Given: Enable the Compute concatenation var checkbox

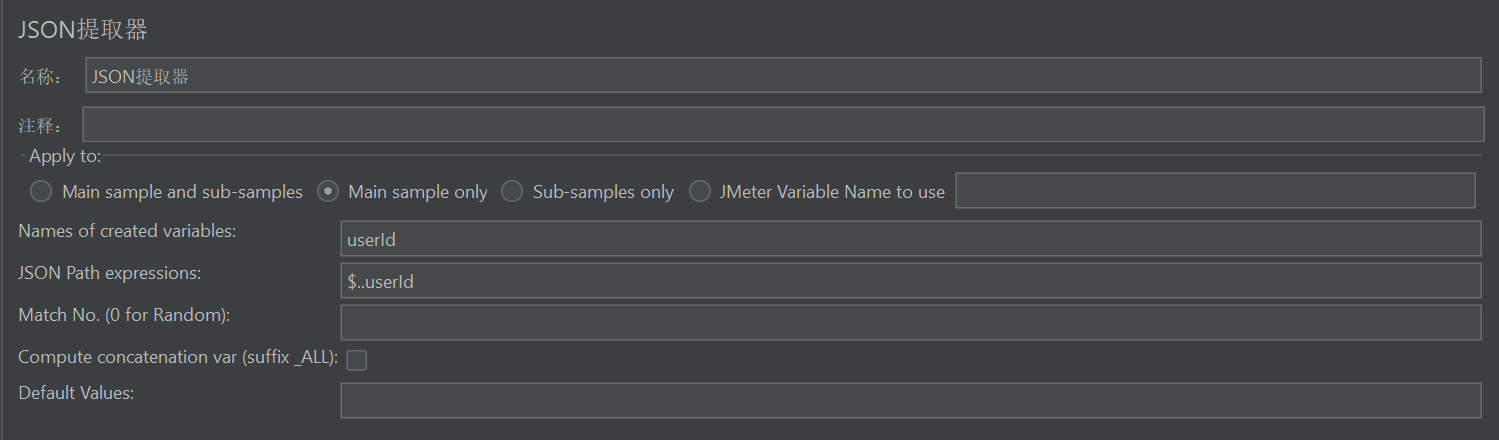Looking at the screenshot, I should (x=356, y=360).
